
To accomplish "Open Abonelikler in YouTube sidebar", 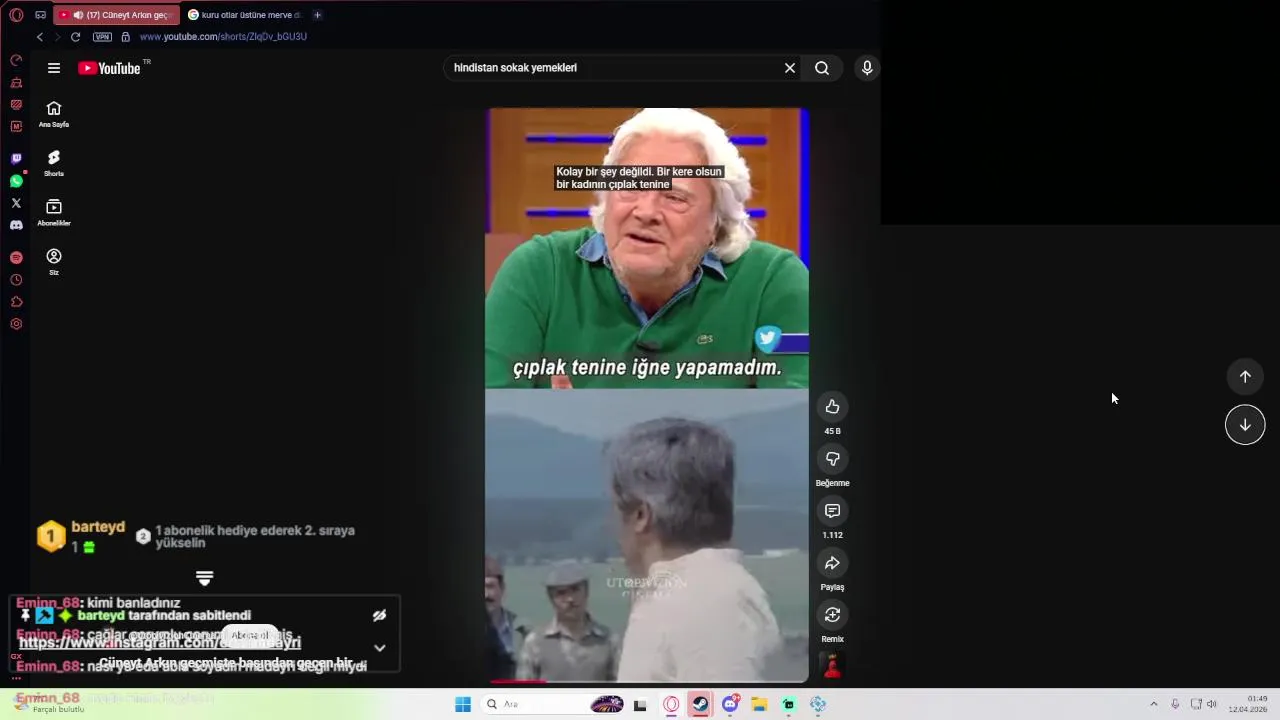I will pos(54,213).
